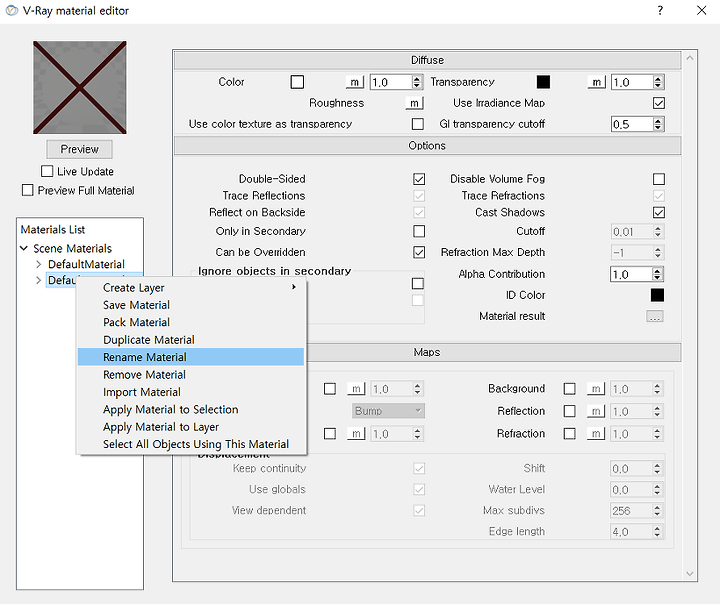Click the Reflection map 'm' button
This screenshot has height=604, width=720.
596,411
